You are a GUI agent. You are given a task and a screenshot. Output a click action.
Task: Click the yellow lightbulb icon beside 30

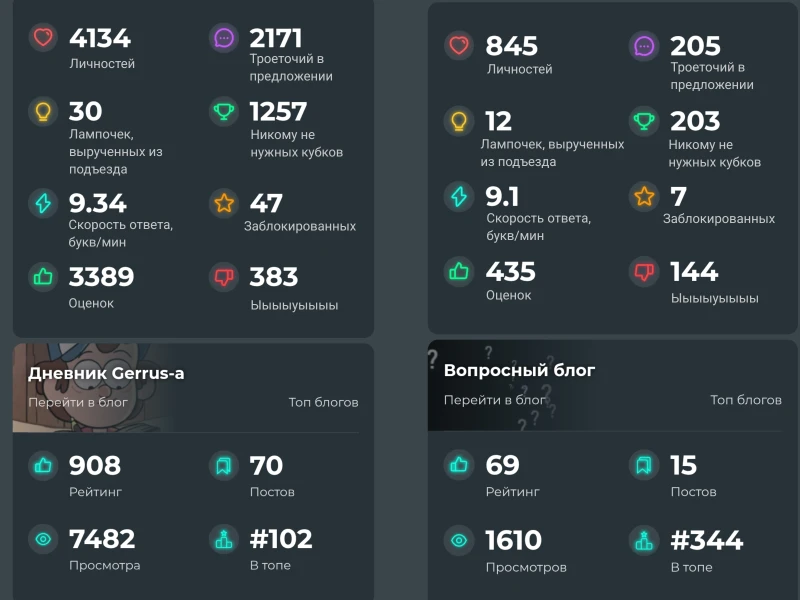coord(43,111)
